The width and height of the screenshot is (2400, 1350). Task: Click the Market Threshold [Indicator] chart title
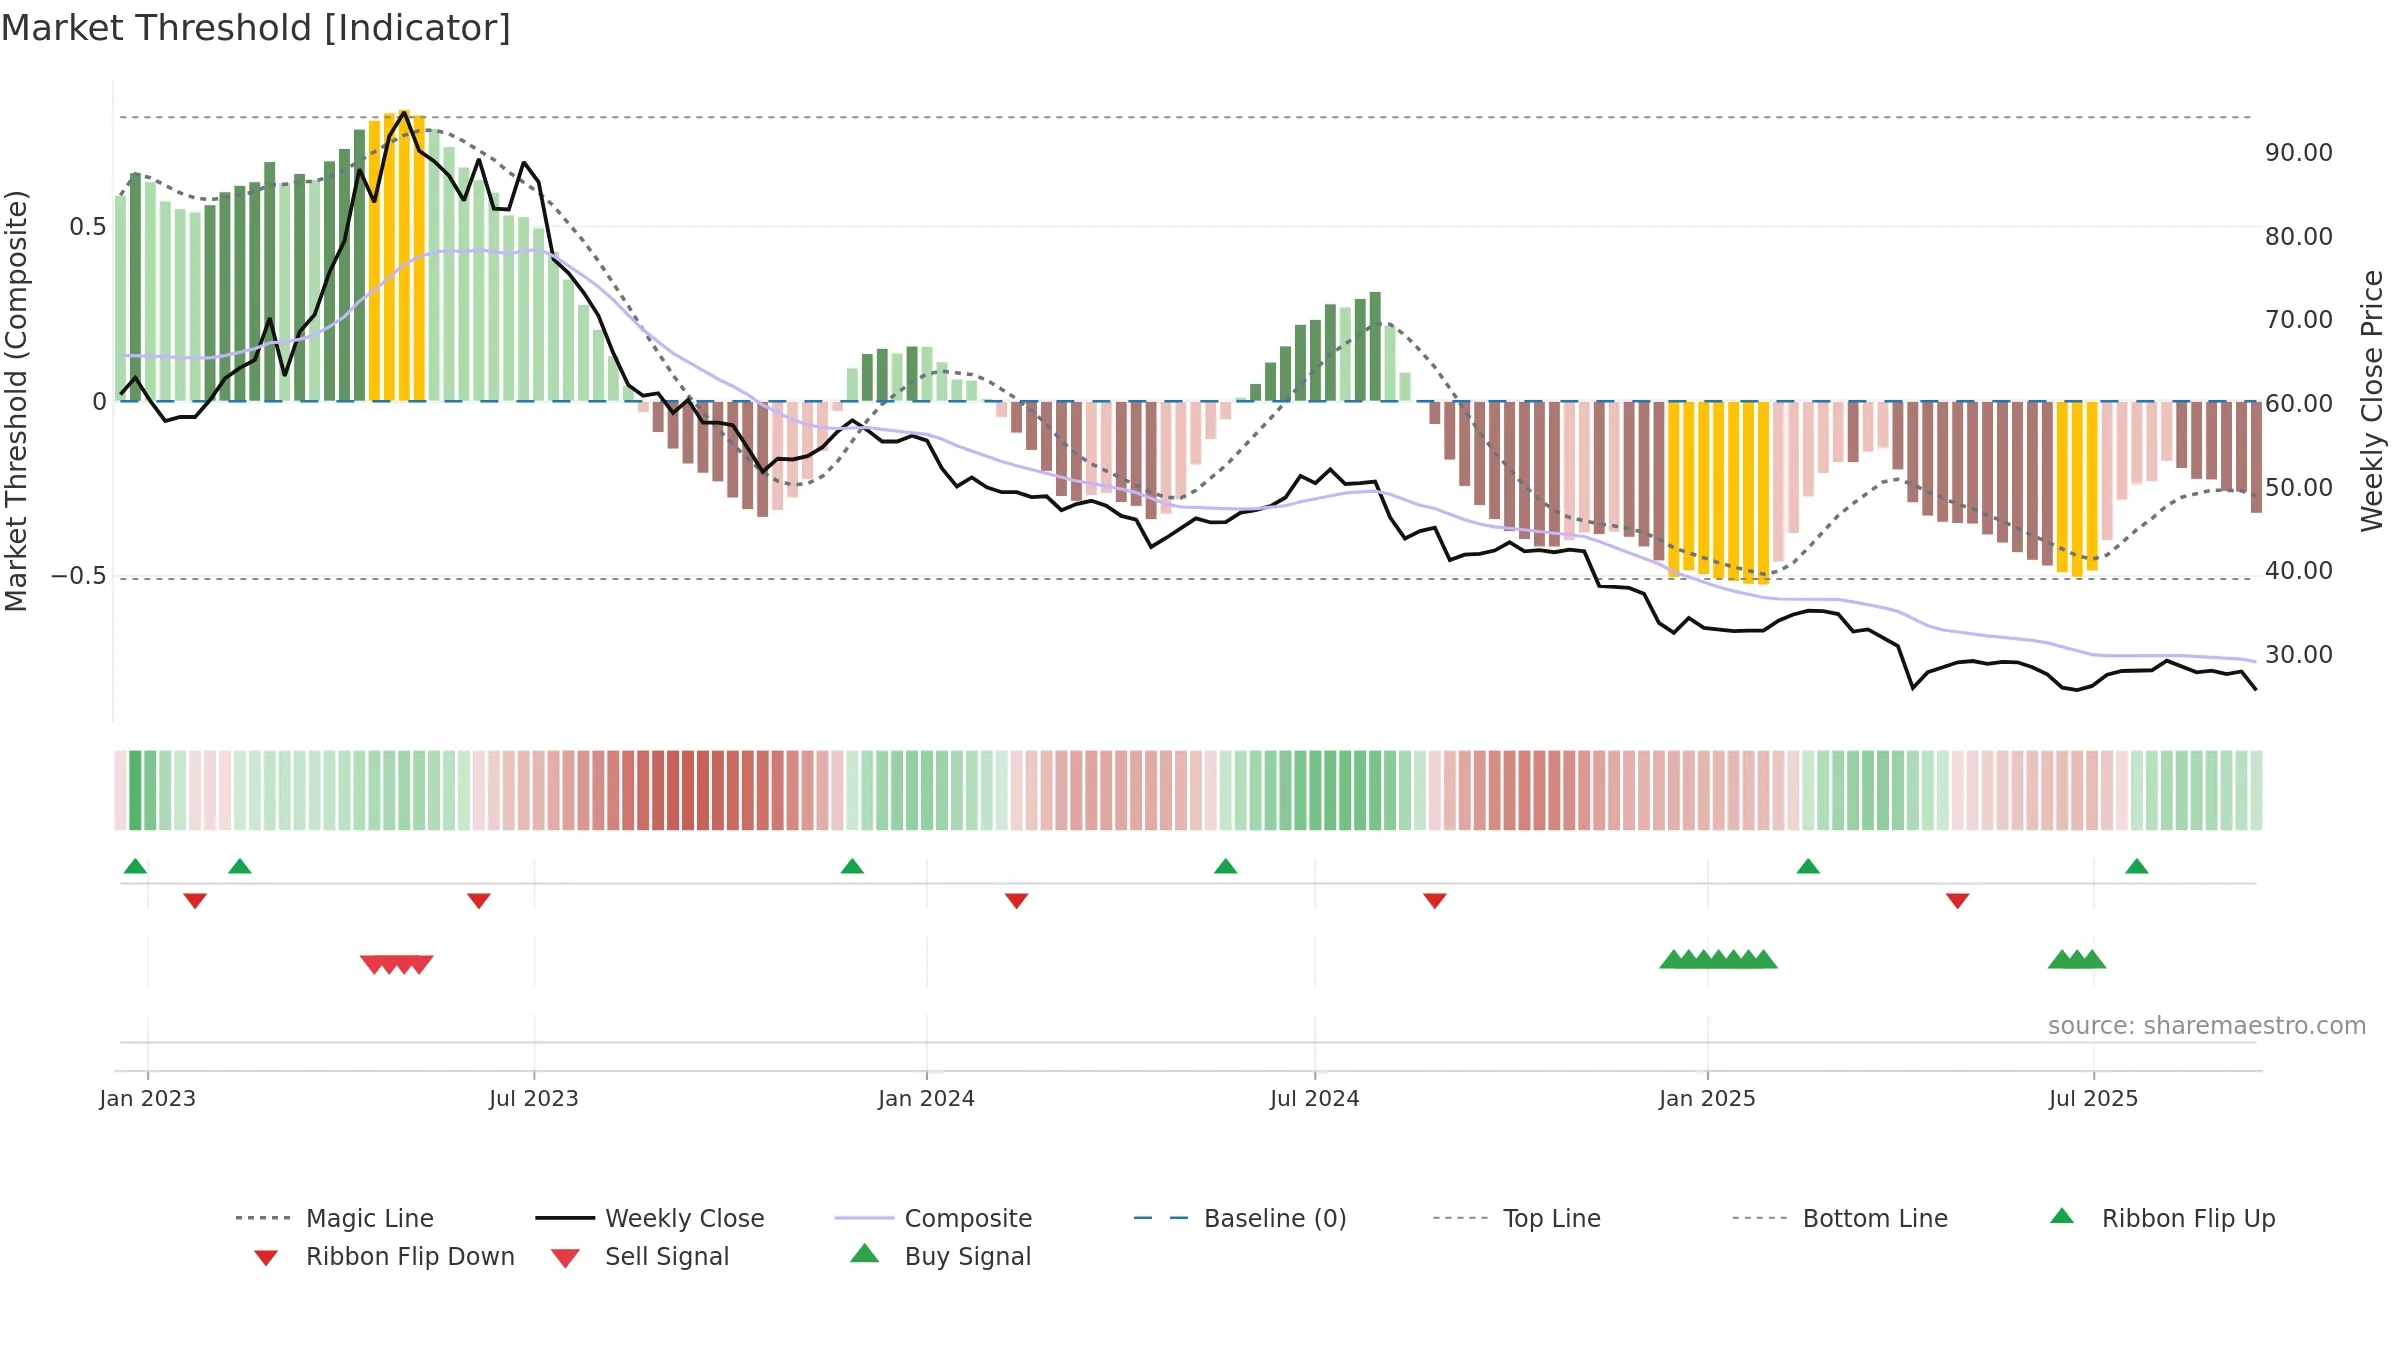click(256, 28)
